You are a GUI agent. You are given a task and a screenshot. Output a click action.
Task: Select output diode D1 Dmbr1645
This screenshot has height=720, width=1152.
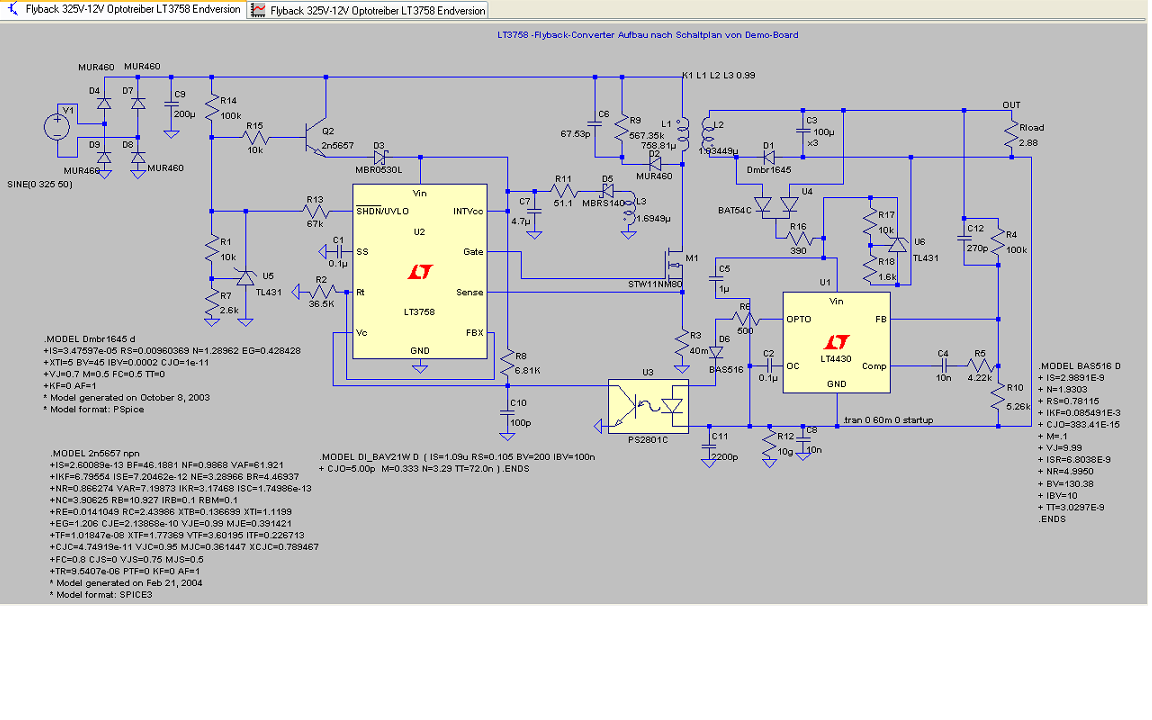768,157
